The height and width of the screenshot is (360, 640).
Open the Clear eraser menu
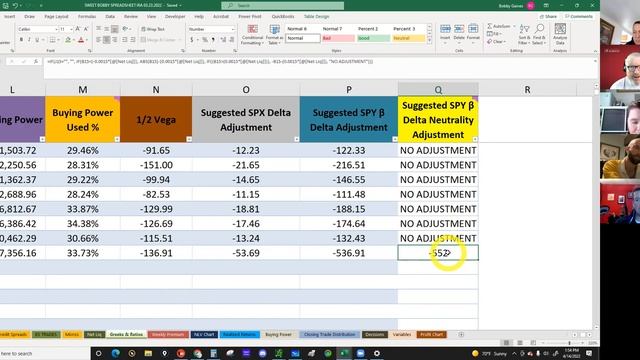click(x=496, y=42)
